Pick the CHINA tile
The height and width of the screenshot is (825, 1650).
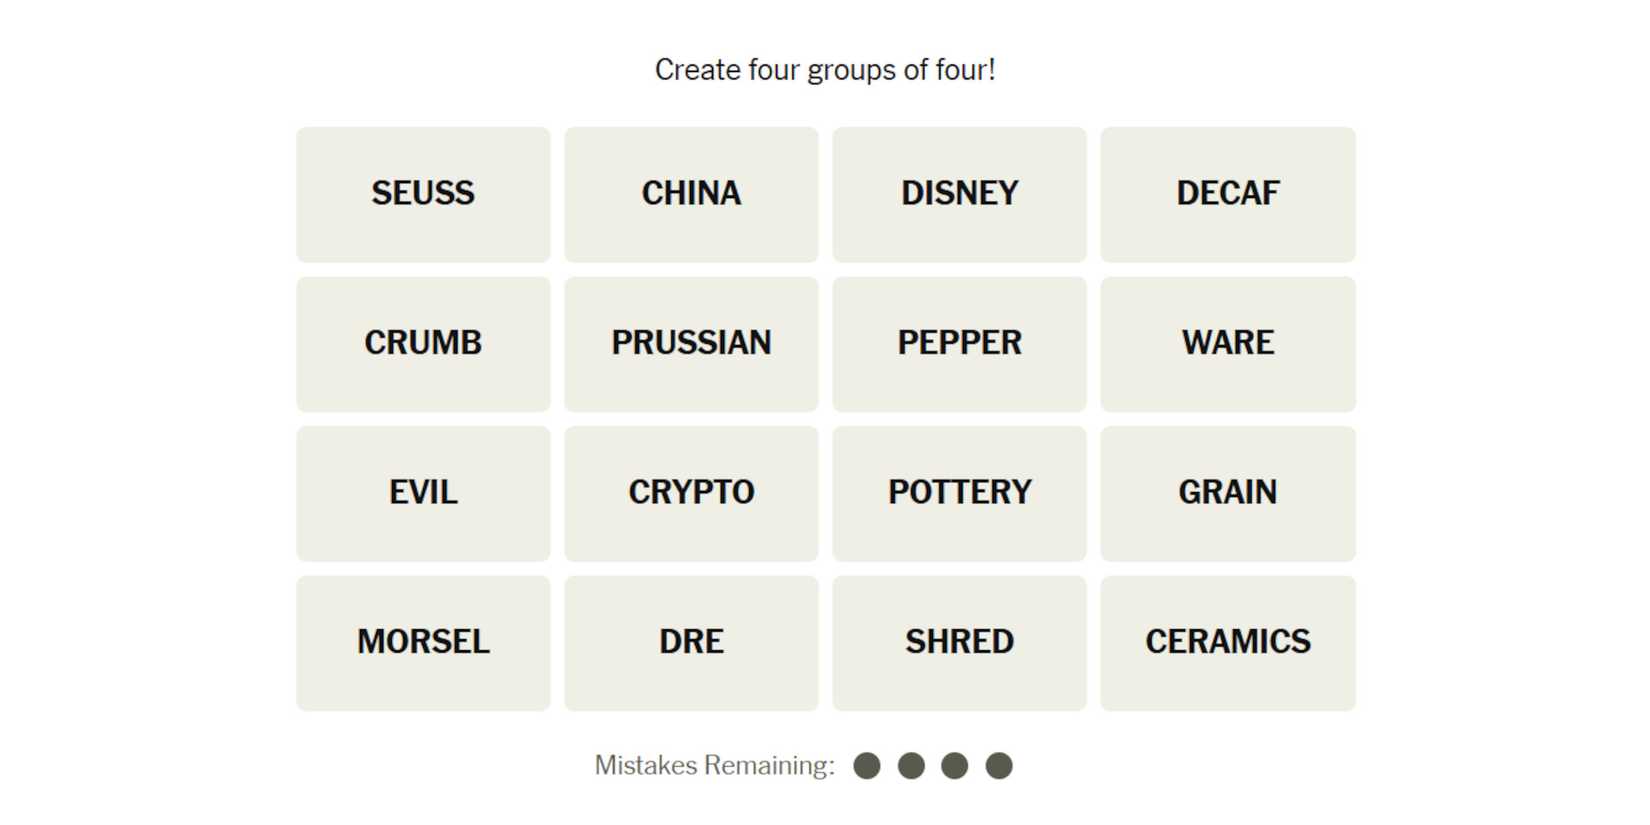tap(691, 194)
